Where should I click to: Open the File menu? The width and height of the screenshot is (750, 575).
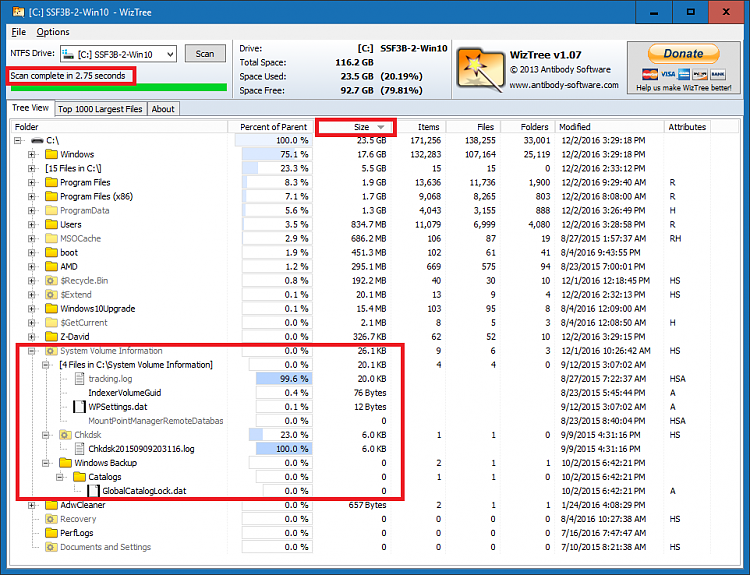tap(19, 32)
